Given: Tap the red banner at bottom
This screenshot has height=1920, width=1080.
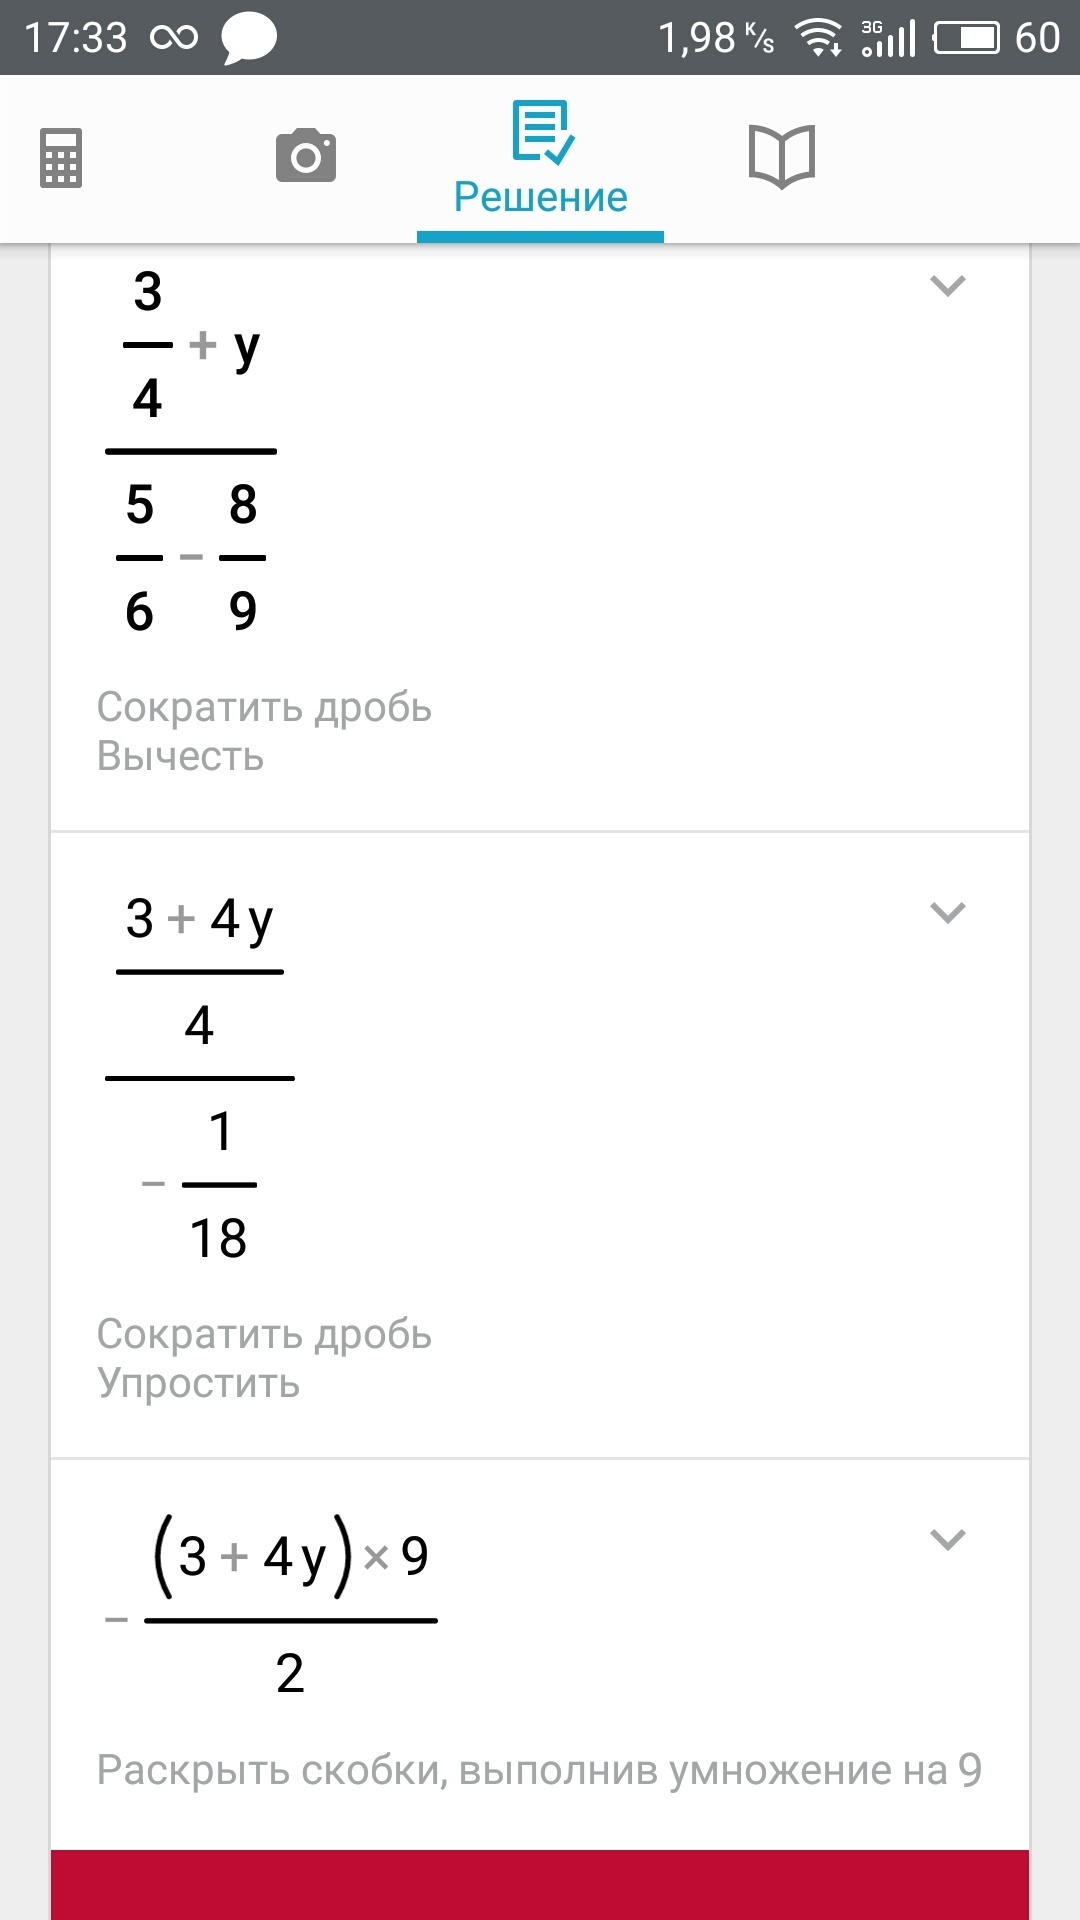Looking at the screenshot, I should pos(540,1884).
